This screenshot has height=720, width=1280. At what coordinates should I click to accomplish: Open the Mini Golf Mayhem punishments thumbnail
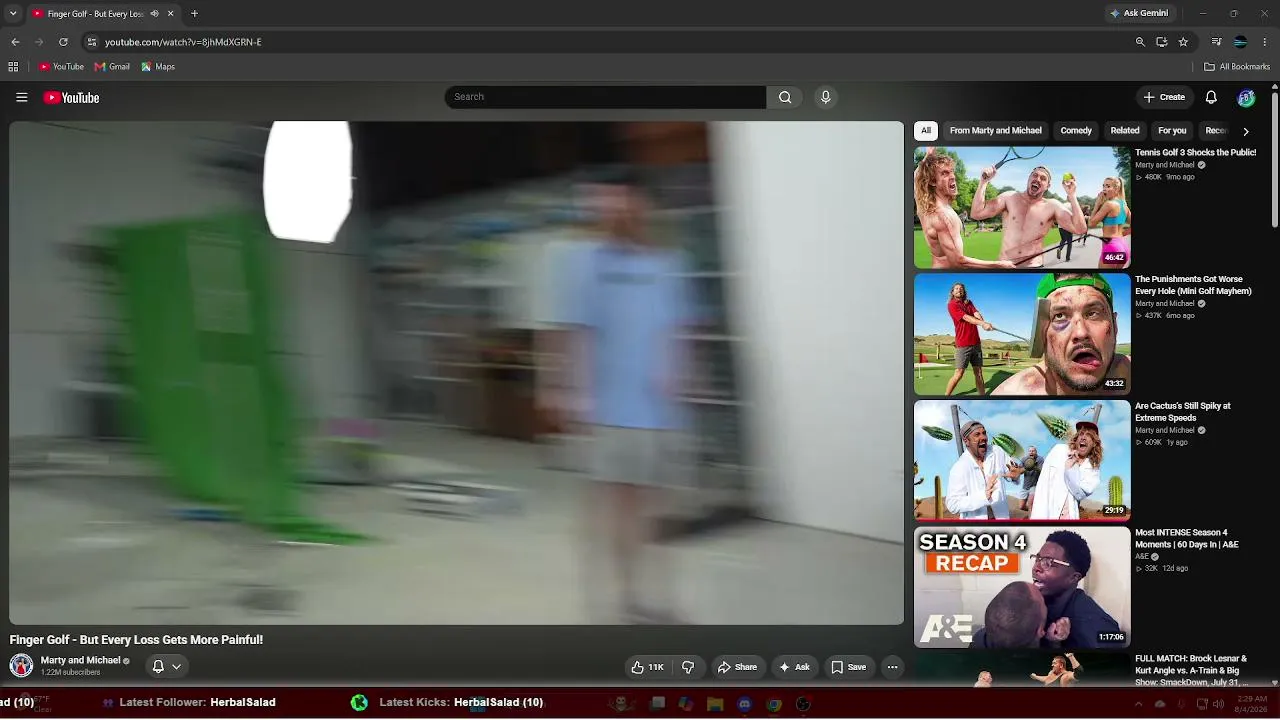(x=1022, y=334)
